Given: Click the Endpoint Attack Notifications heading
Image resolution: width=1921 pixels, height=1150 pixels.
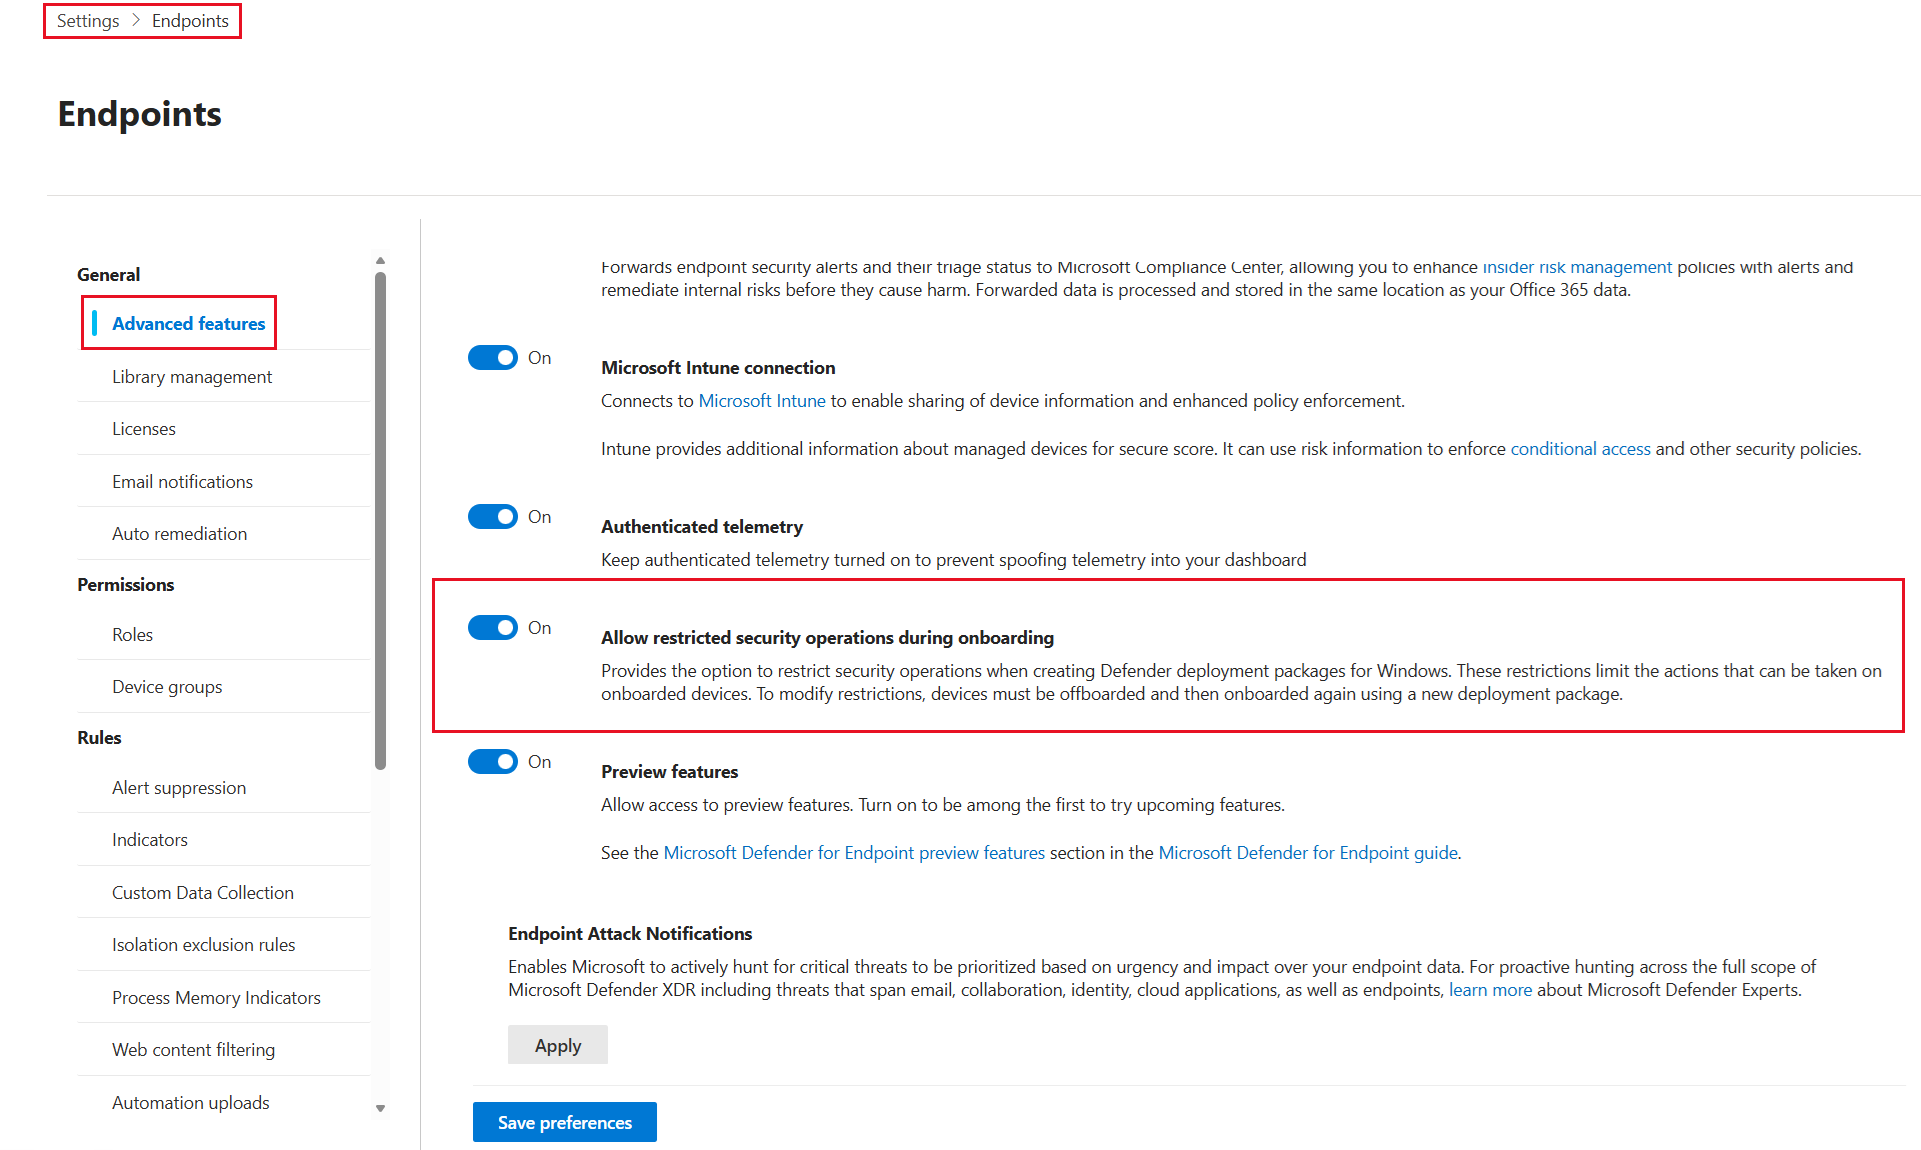Looking at the screenshot, I should coord(630,933).
